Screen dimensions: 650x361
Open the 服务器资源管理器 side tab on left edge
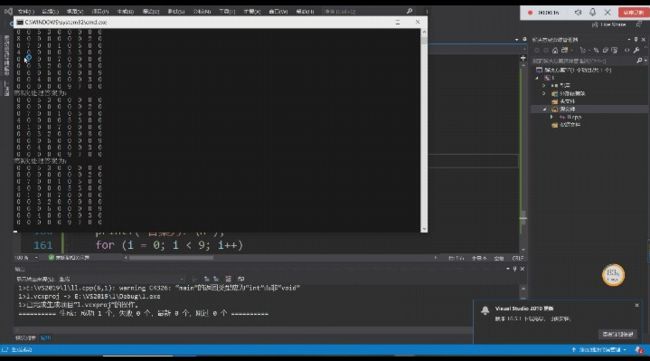(7, 55)
